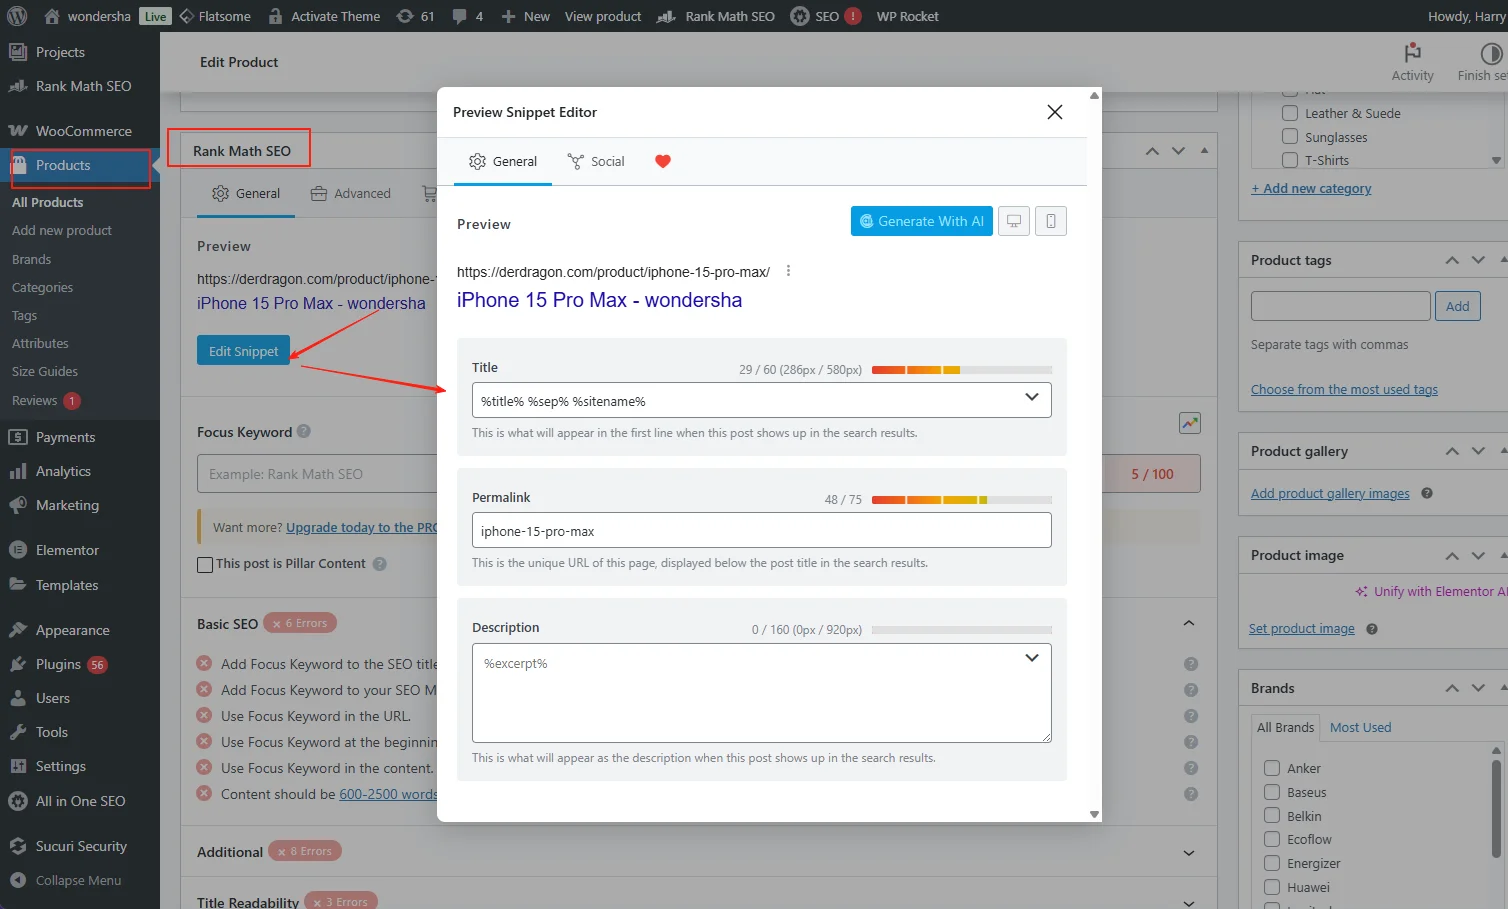Screen dimensions: 1508x909
Task: Open the trends chart icon
Action: click(1189, 423)
